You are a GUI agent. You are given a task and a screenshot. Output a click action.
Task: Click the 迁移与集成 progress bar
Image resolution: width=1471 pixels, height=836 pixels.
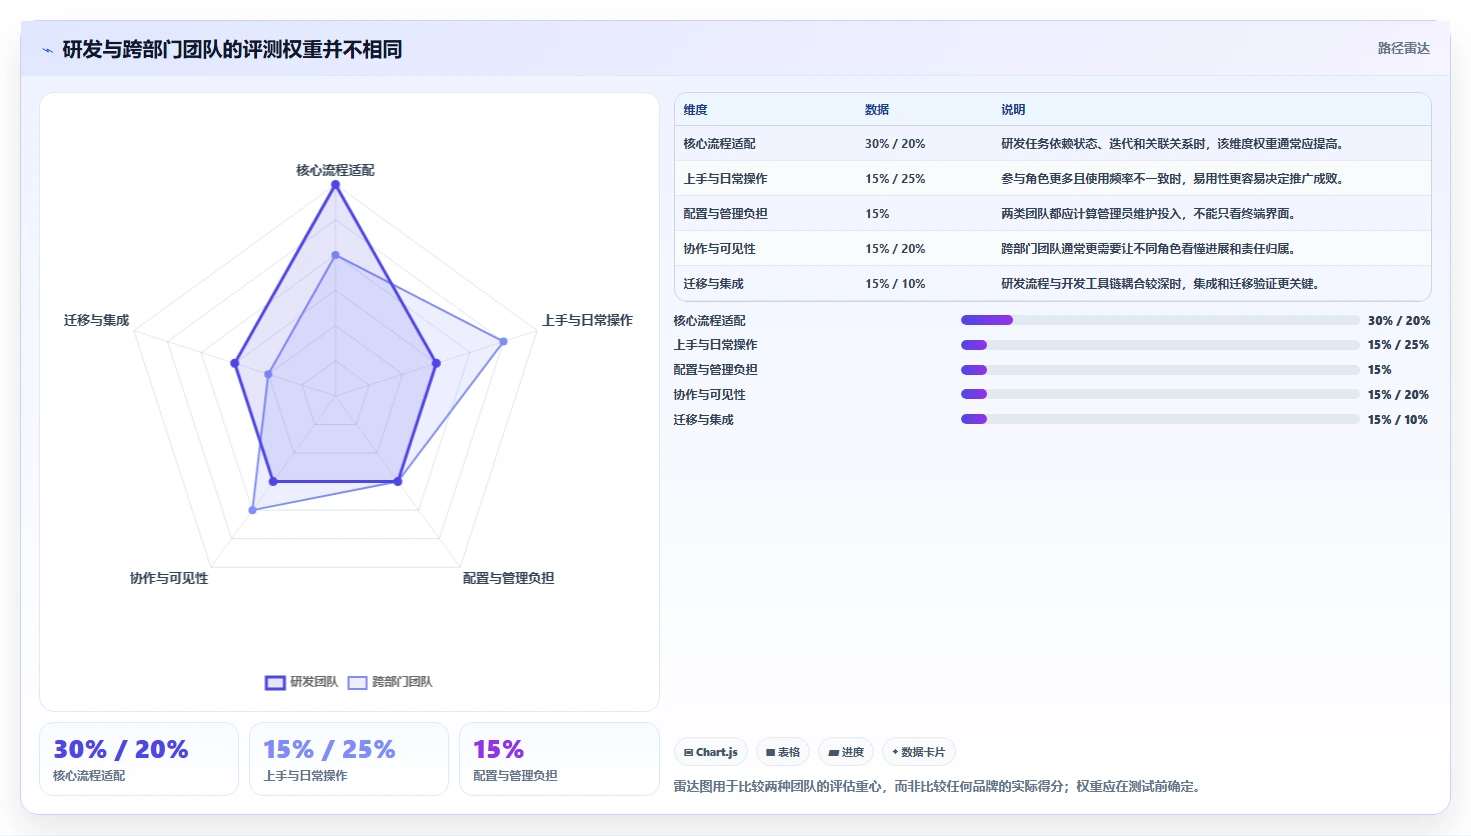click(x=1160, y=419)
